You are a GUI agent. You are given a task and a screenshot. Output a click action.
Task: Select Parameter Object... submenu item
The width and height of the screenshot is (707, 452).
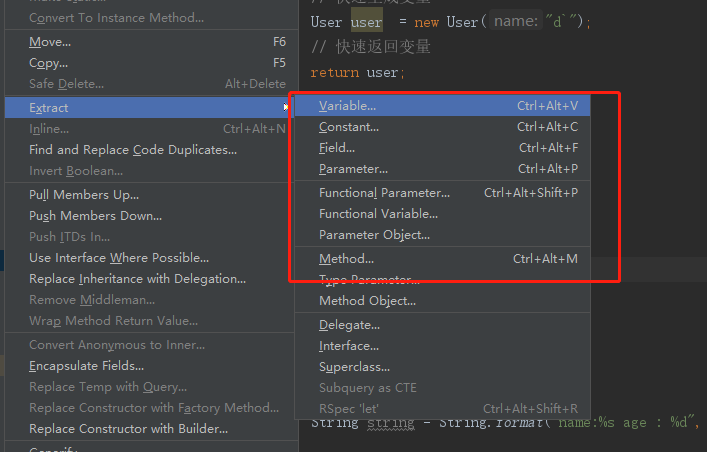tap(442, 235)
